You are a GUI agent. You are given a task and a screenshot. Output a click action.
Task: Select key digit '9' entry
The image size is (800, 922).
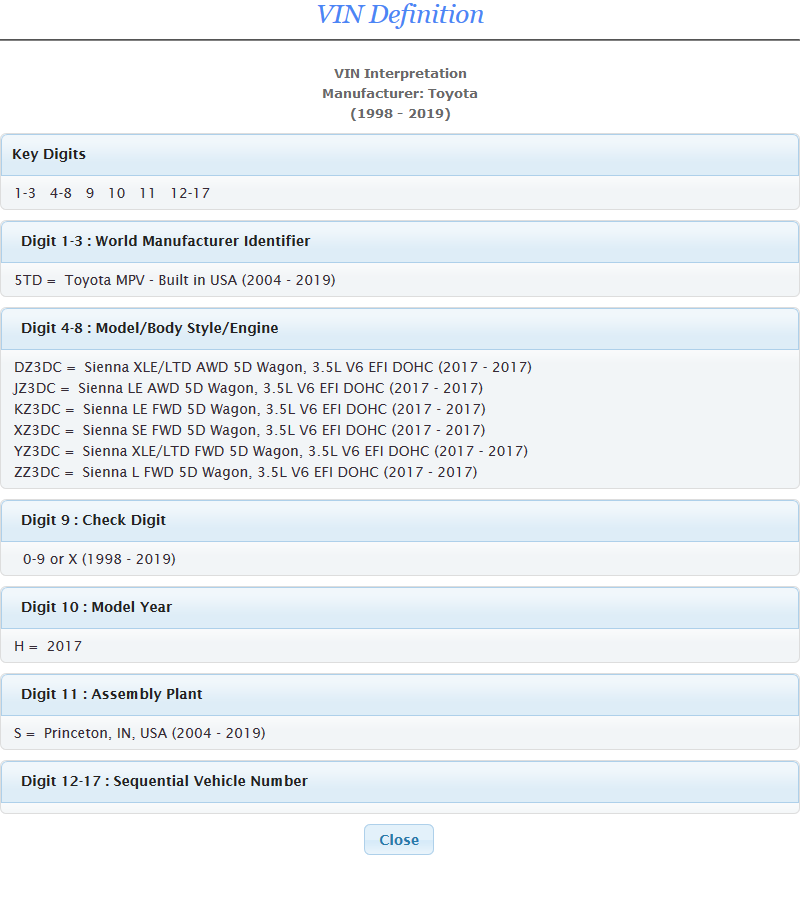tap(90, 193)
